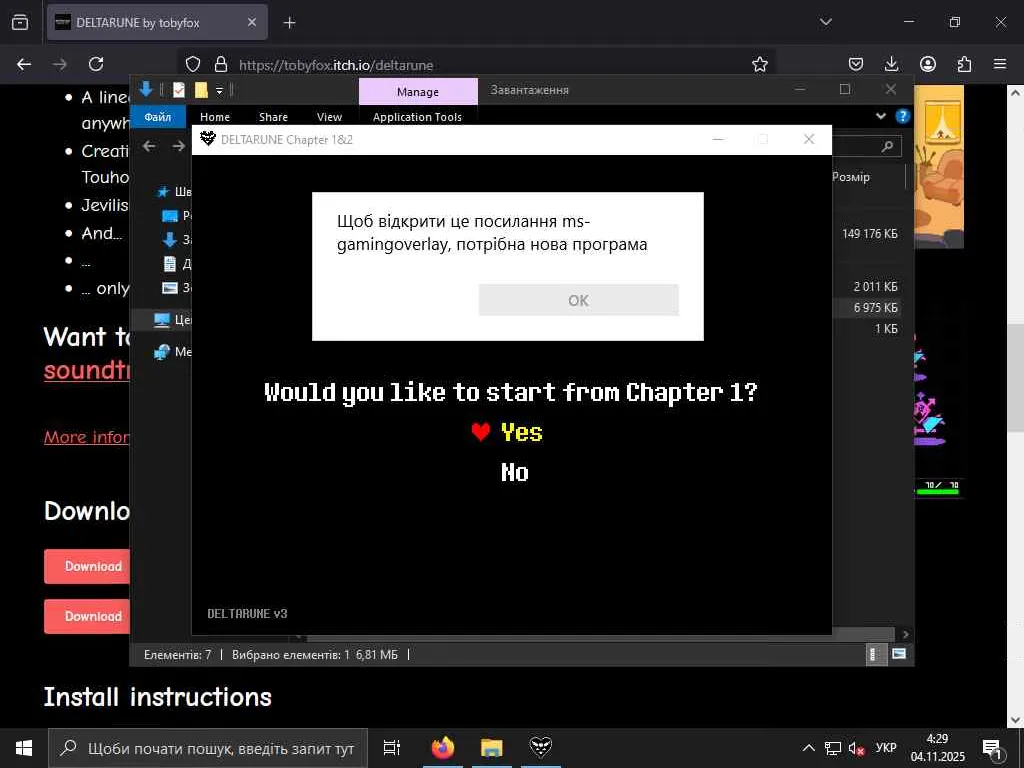Click the Firefox View icon left of the tab
The image size is (1024, 768).
[20, 22]
